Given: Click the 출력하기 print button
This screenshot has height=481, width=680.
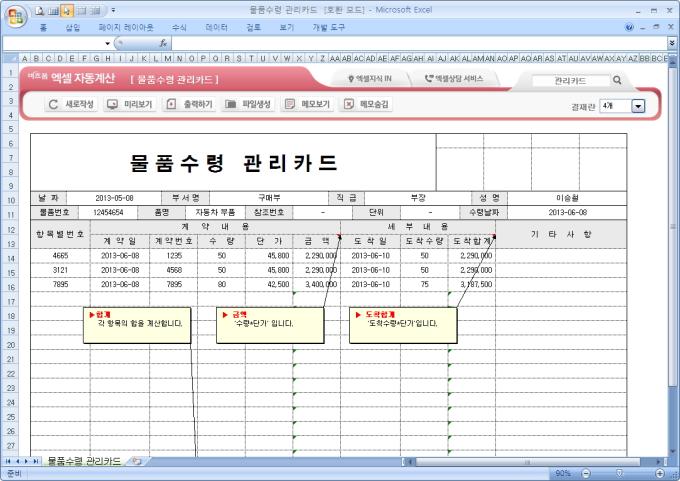Looking at the screenshot, I should pos(190,104).
